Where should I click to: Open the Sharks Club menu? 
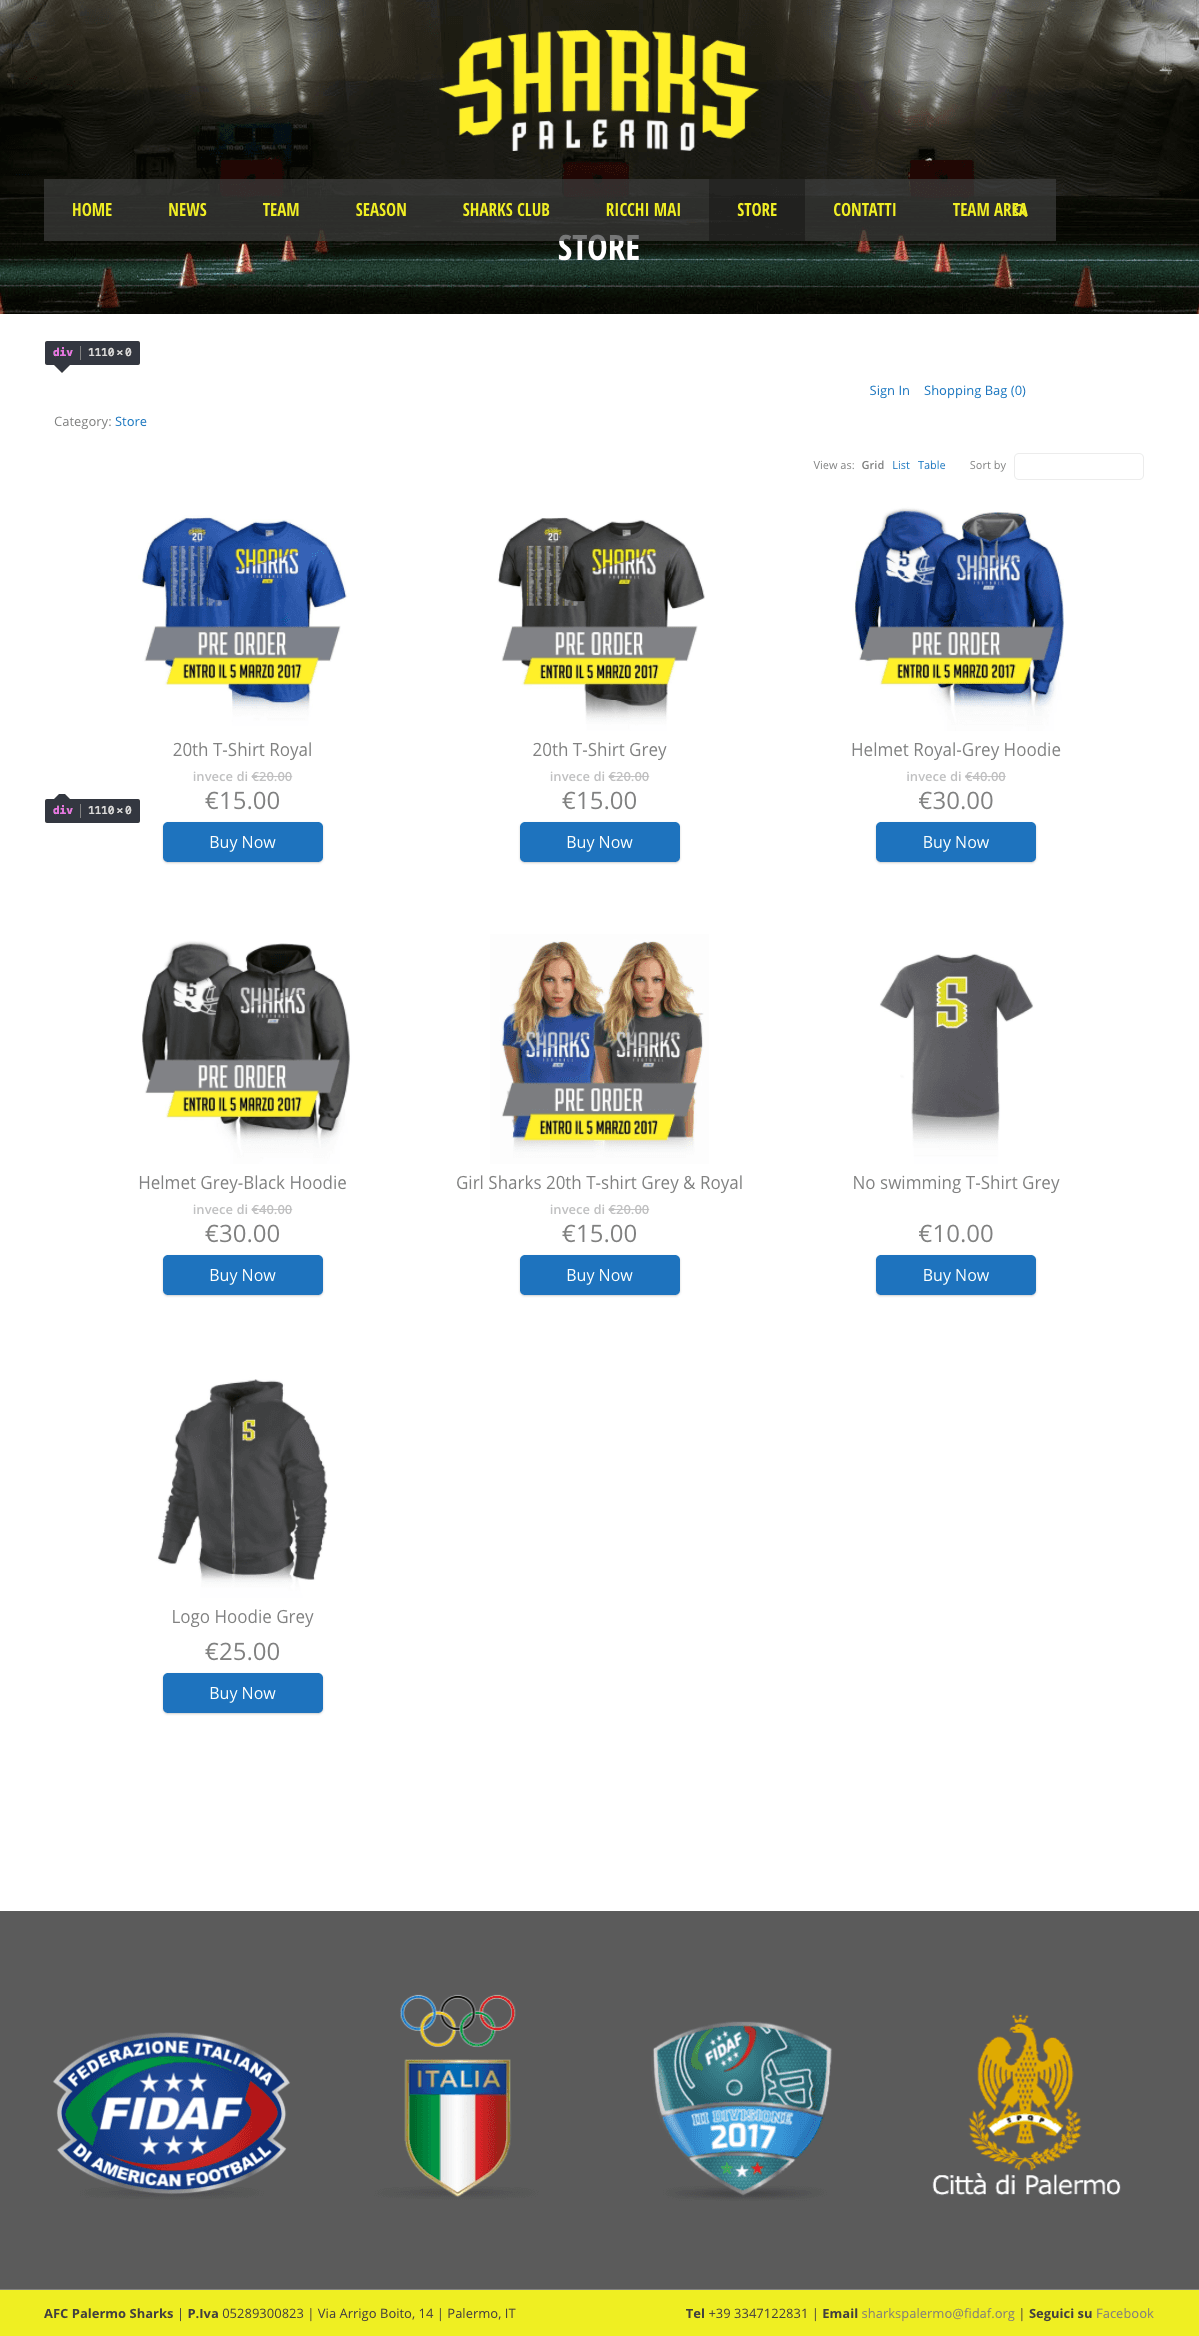click(506, 210)
